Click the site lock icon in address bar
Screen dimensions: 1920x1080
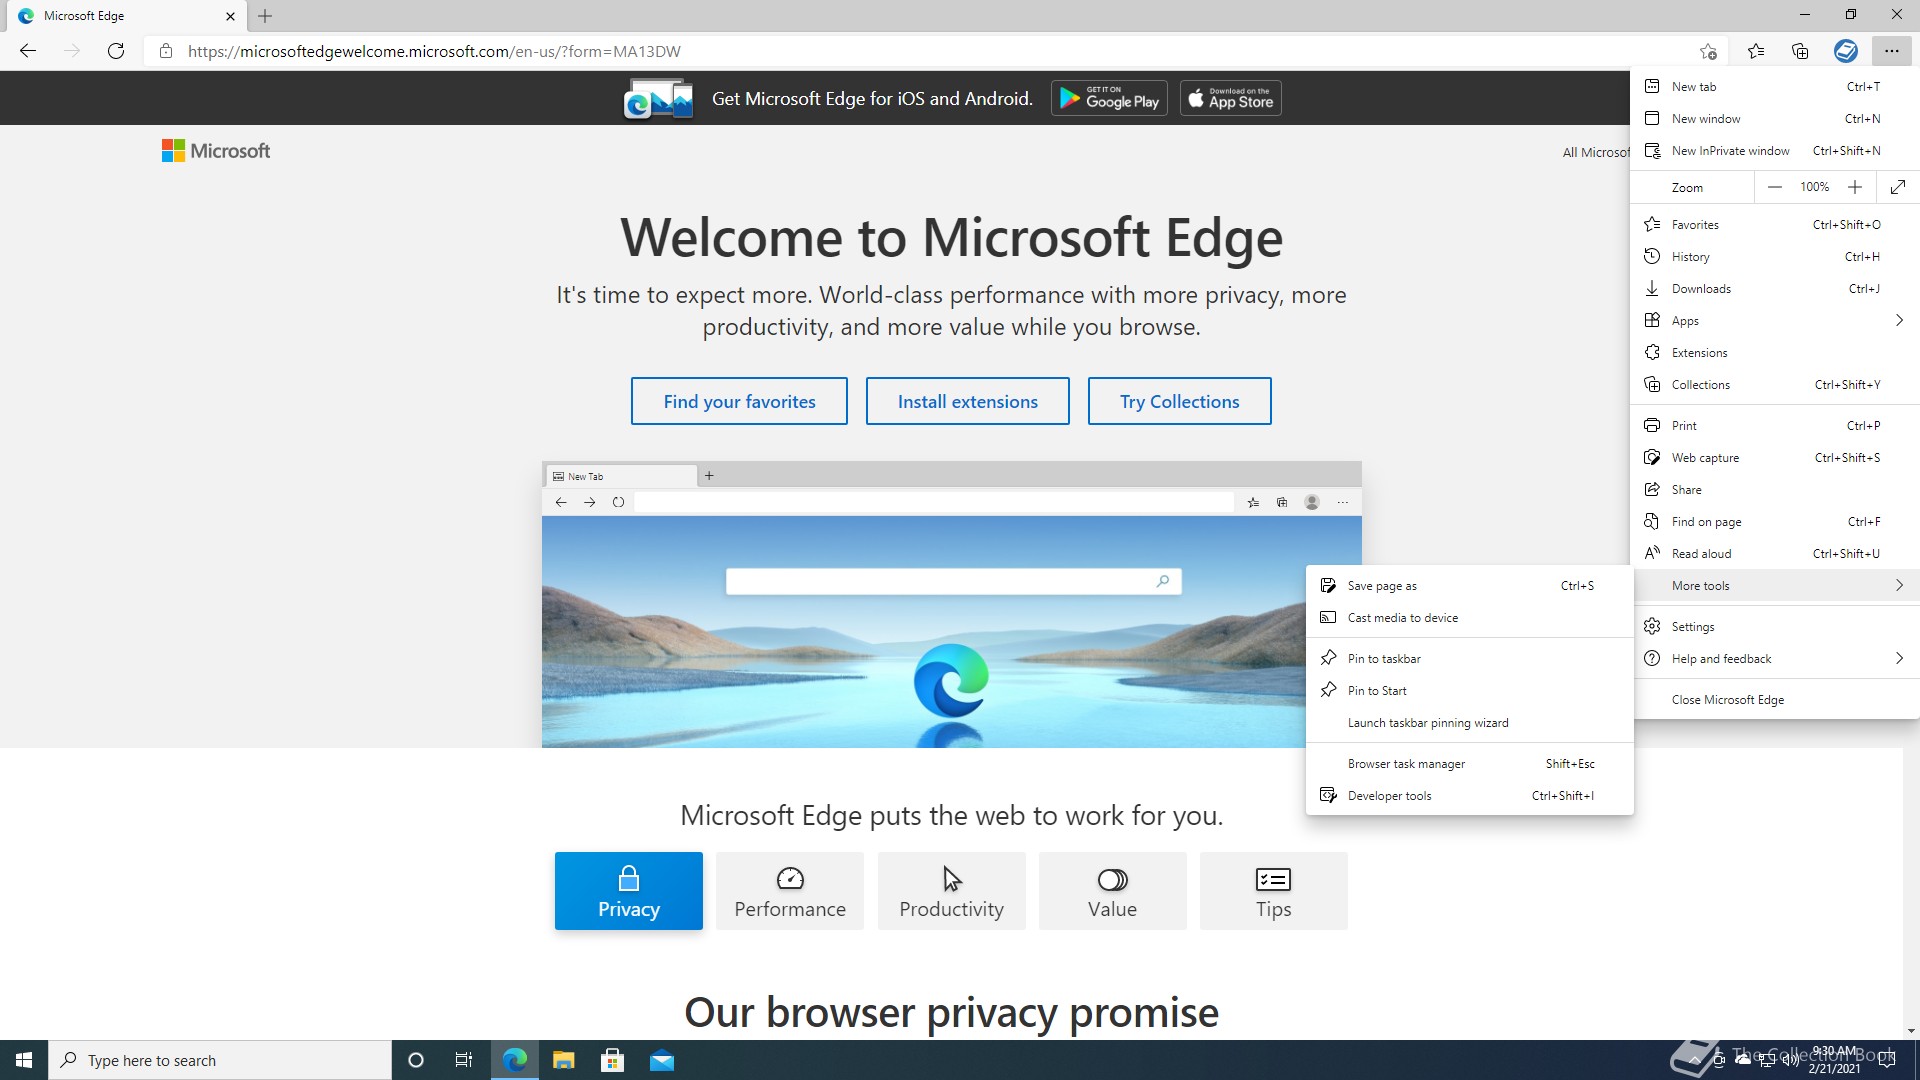(x=166, y=51)
